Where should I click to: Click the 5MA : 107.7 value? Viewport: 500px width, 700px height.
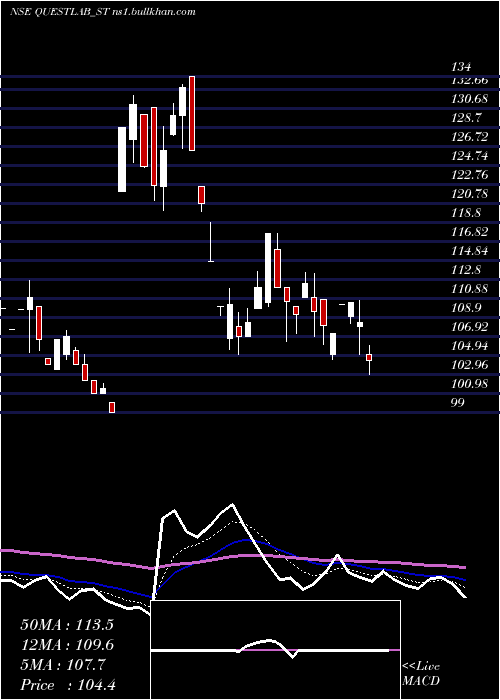62,665
